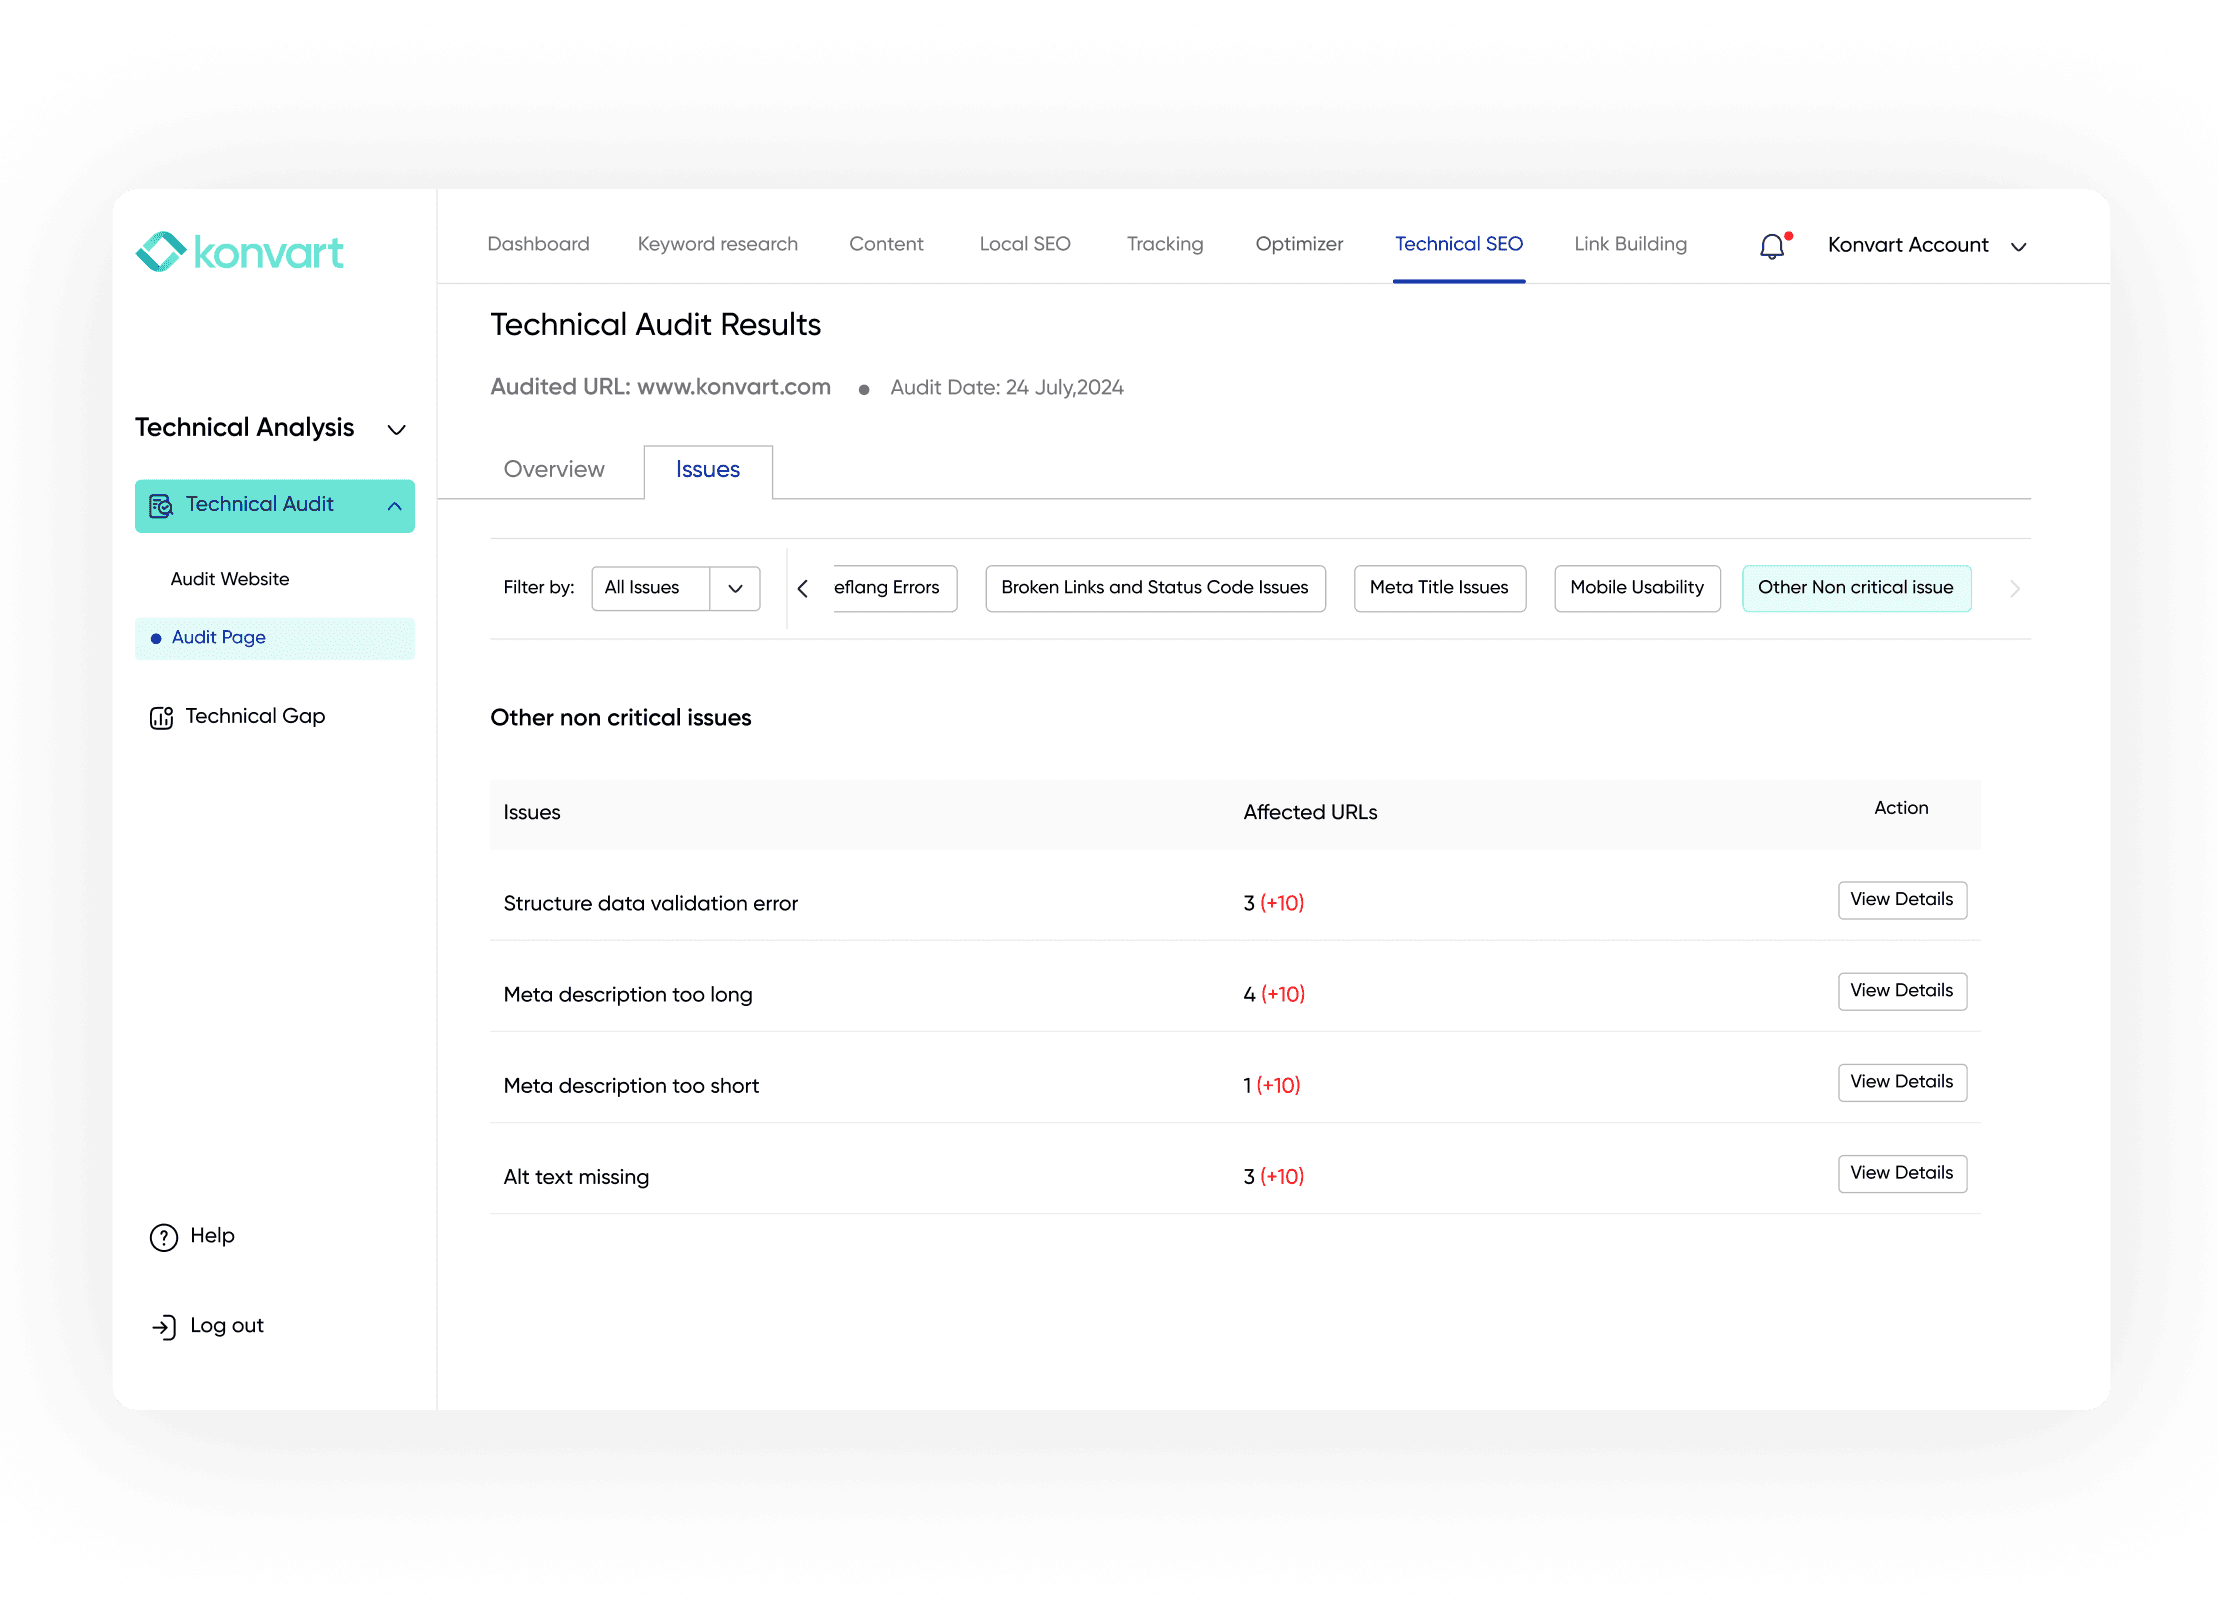Select the Mobile Usability filter chip
This screenshot has height=1624, width=2218.
(x=1636, y=588)
